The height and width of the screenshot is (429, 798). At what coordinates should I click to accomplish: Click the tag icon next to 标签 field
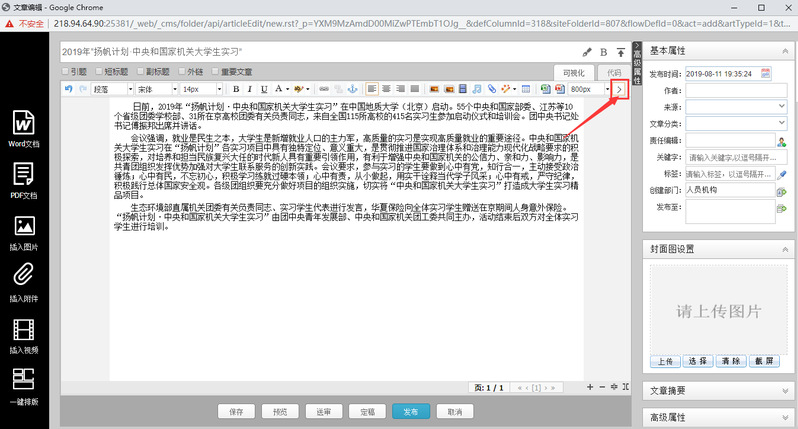click(x=782, y=174)
